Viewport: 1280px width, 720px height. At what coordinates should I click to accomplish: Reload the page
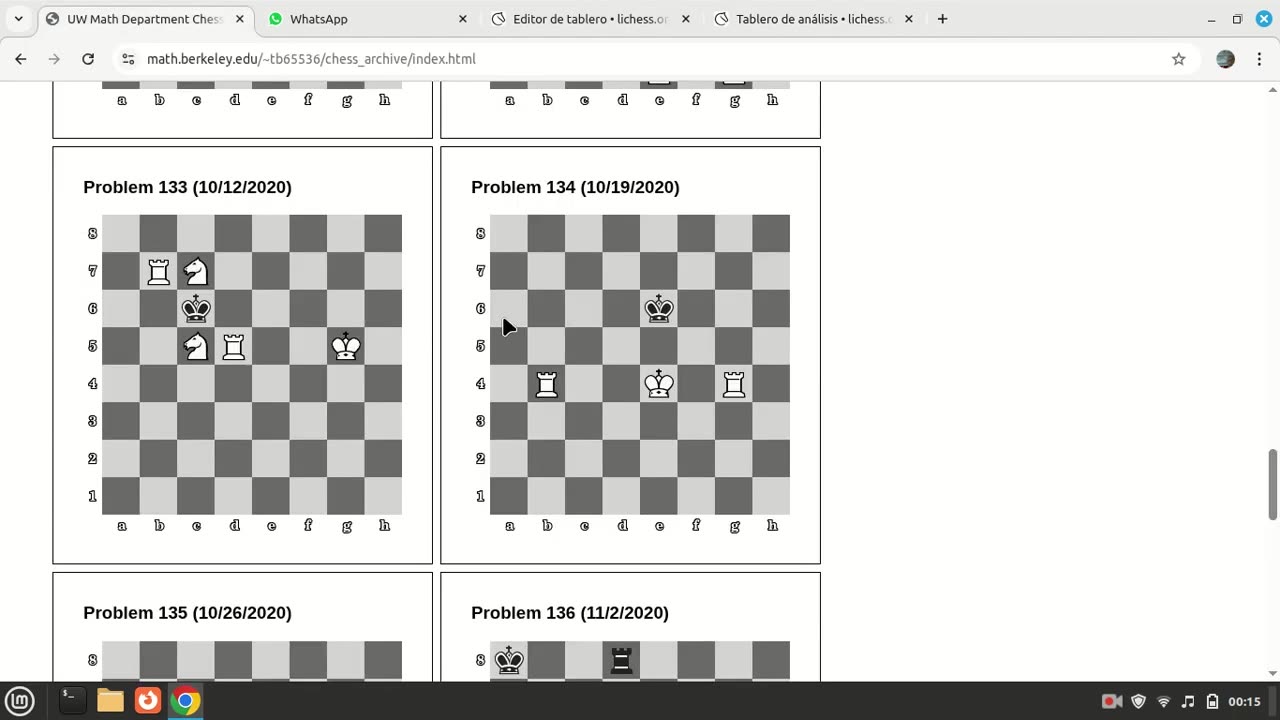tap(88, 59)
